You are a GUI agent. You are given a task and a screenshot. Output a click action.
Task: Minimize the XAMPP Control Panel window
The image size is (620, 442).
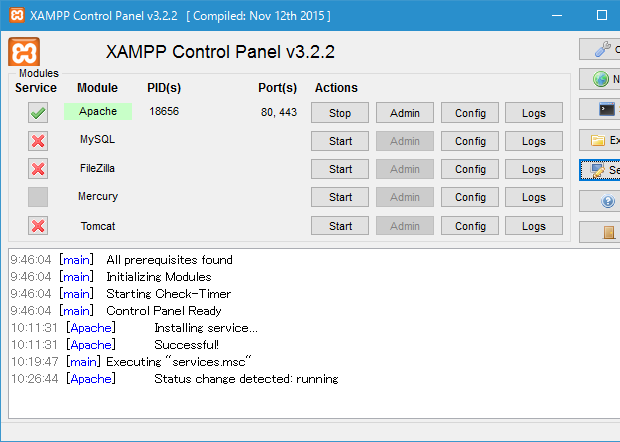[557, 15]
